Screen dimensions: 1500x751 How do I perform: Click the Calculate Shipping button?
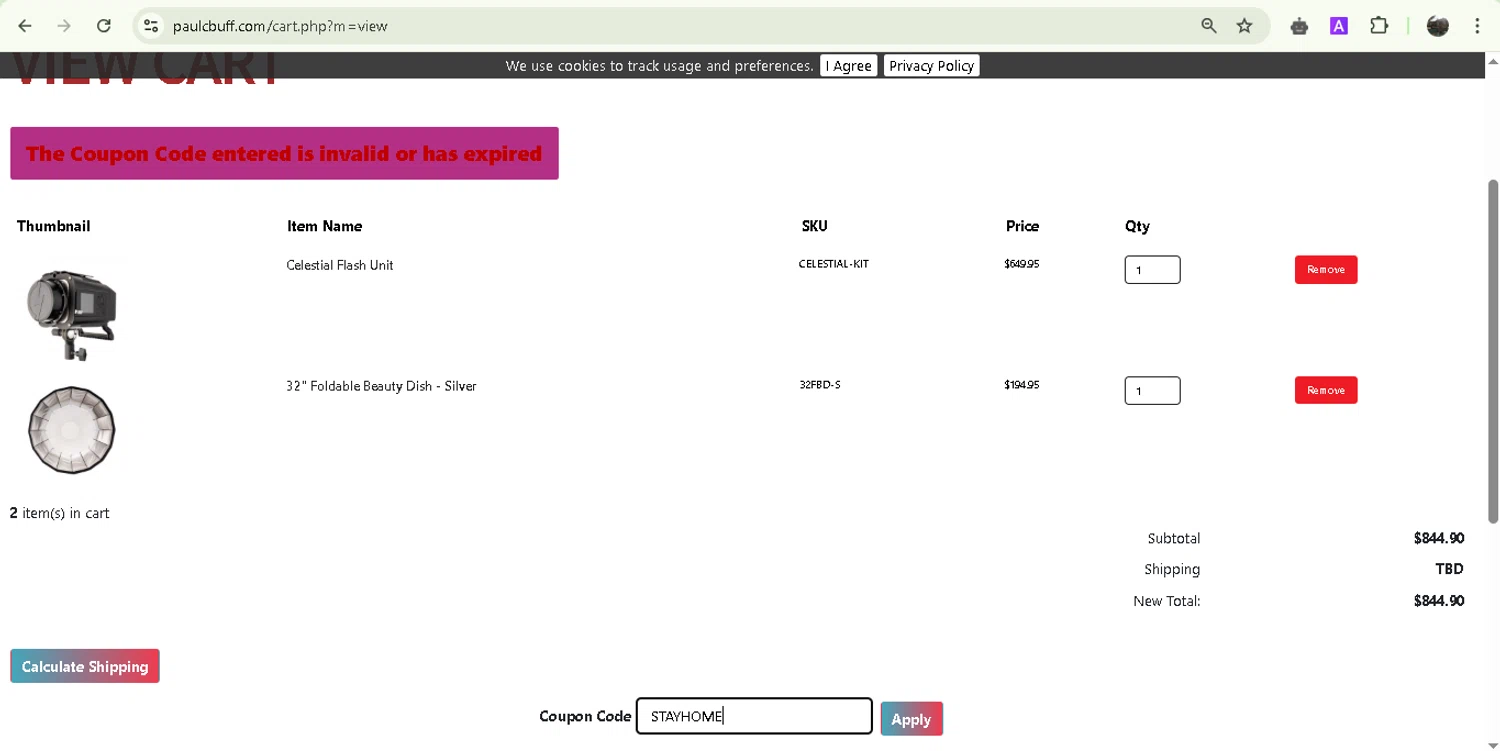85,666
